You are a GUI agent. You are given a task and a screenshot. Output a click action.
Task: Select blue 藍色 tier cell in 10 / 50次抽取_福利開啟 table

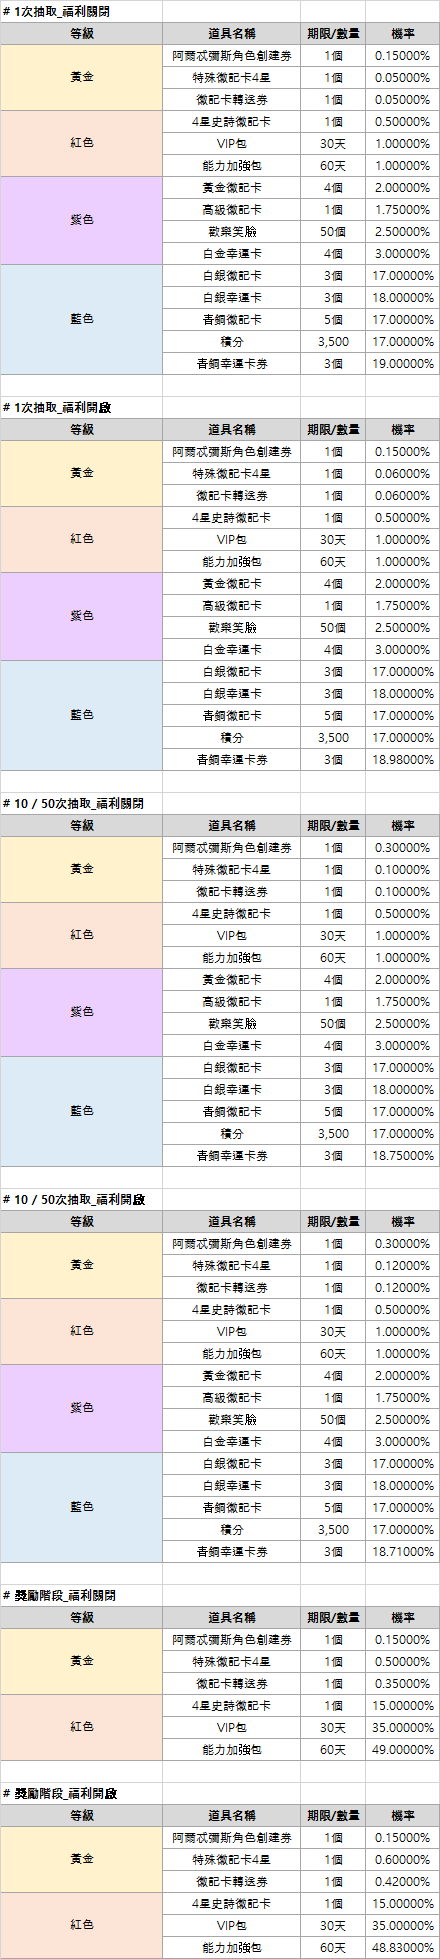click(82, 1507)
